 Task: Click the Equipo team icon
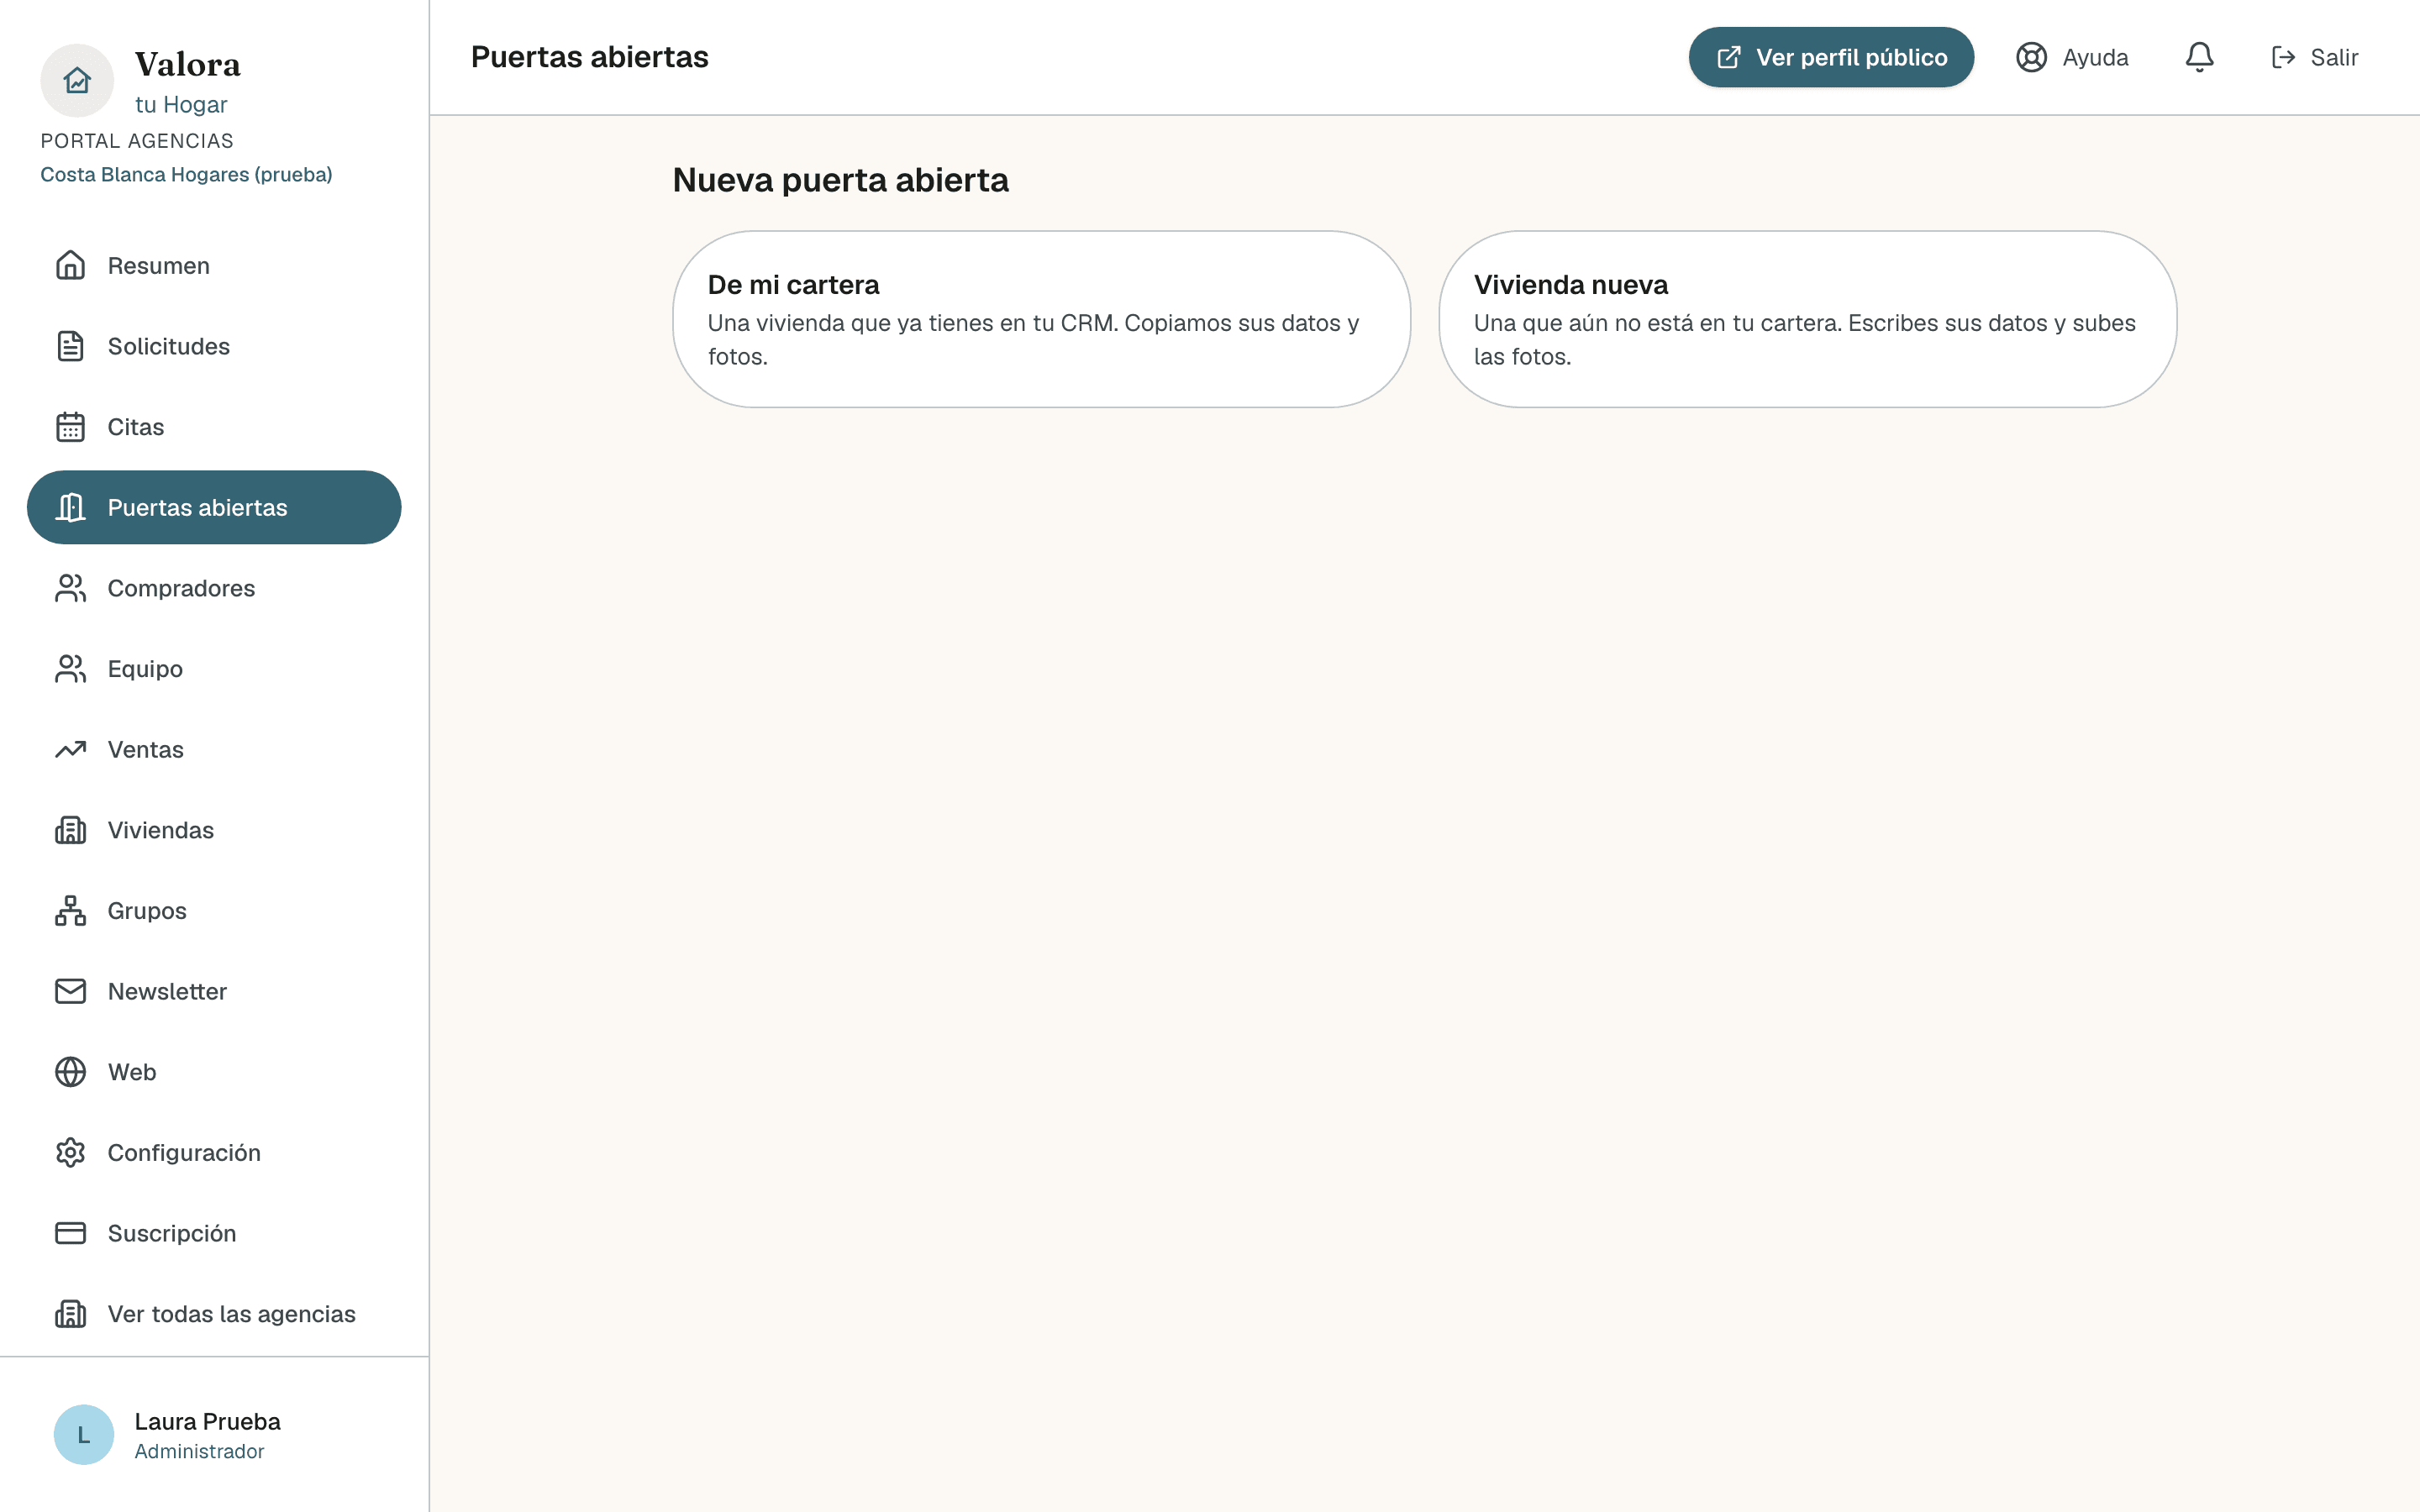coord(70,669)
